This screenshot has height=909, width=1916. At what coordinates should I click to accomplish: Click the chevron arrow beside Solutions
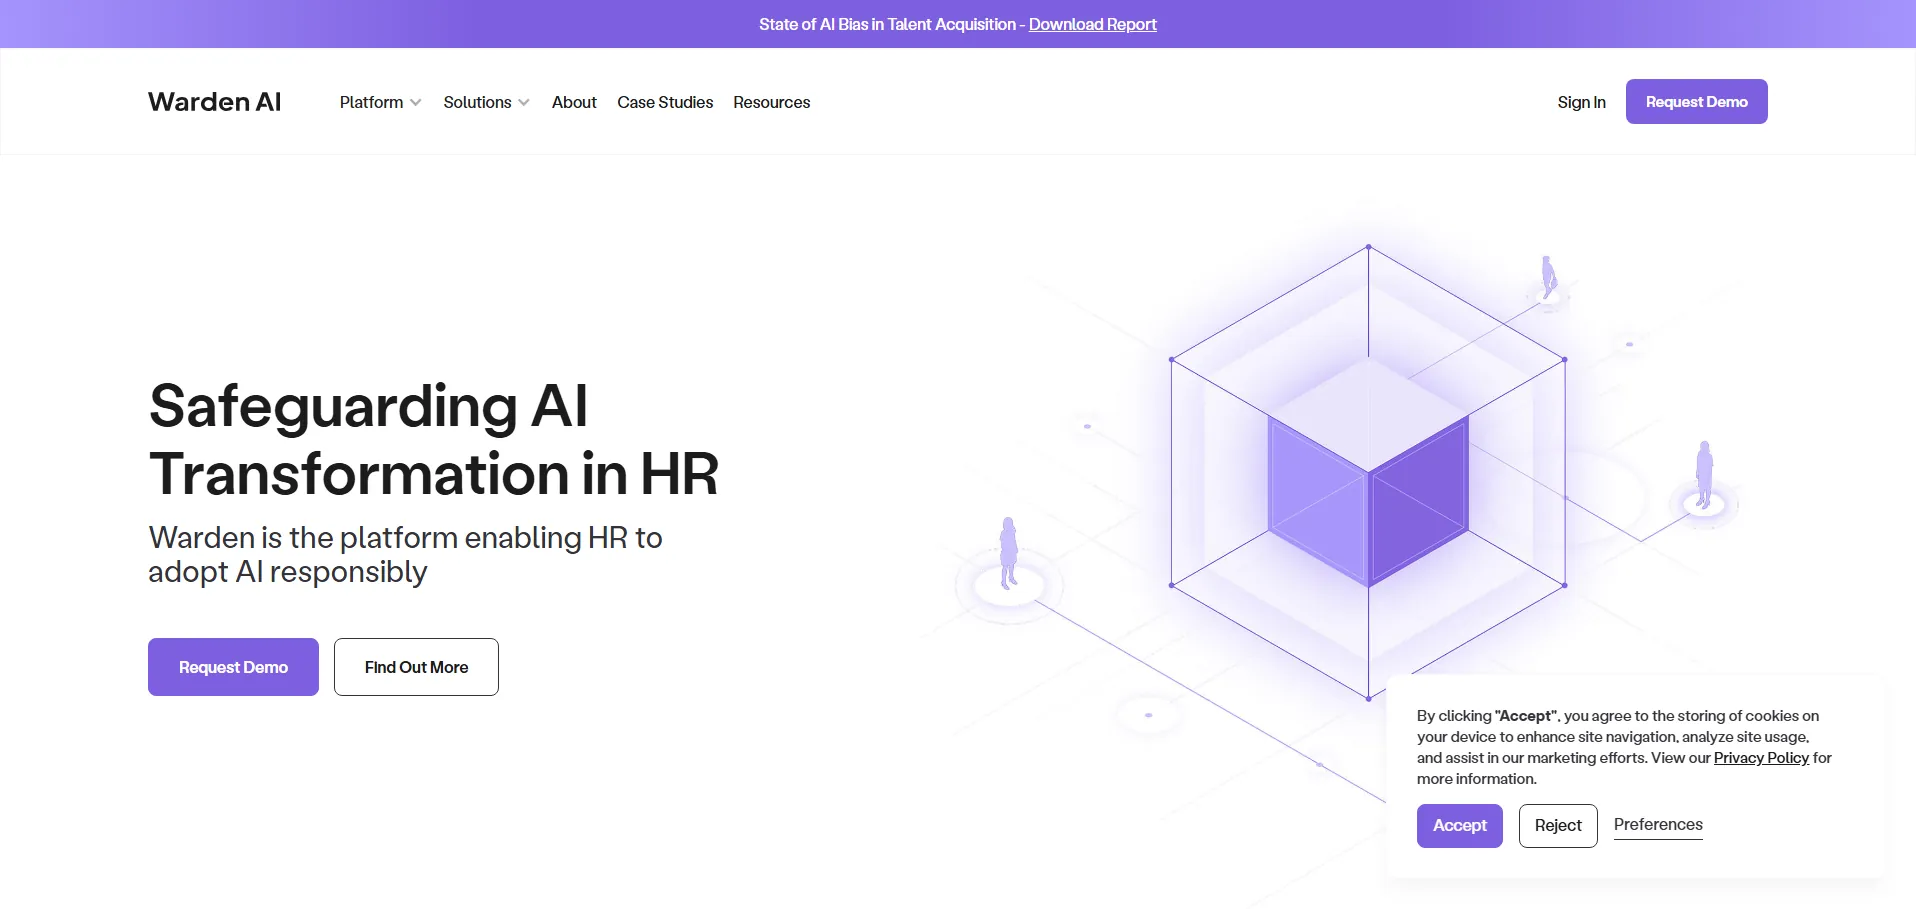pos(524,103)
